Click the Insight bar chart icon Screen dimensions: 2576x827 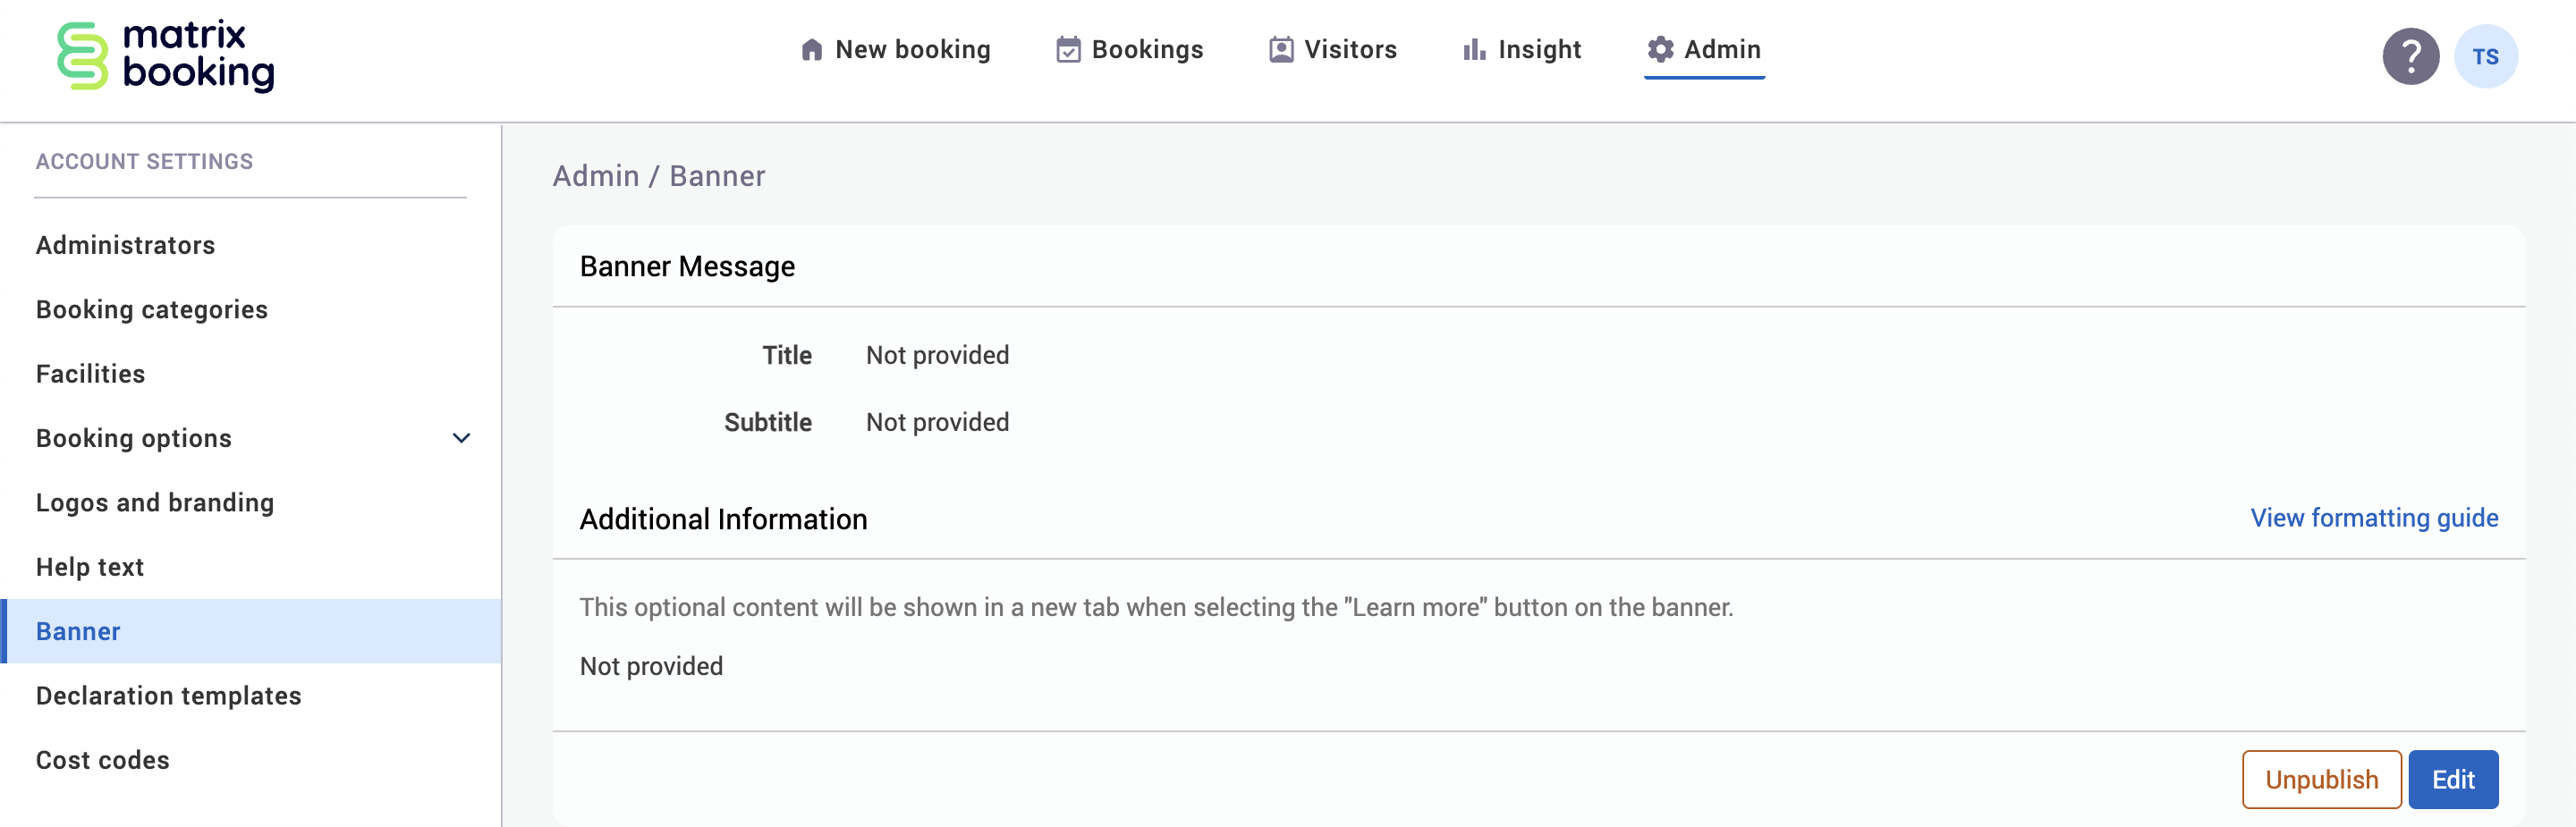pyautogui.click(x=1474, y=50)
